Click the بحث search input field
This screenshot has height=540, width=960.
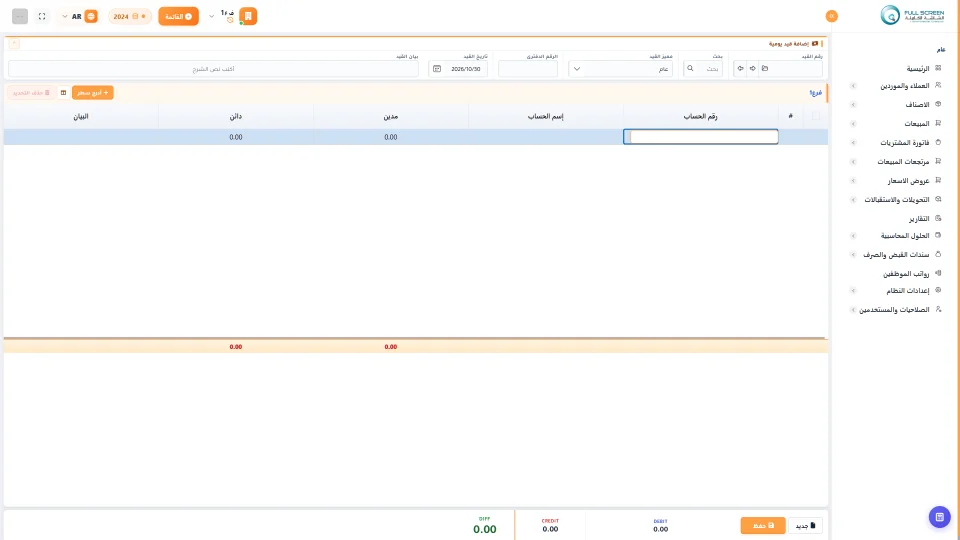(710, 69)
